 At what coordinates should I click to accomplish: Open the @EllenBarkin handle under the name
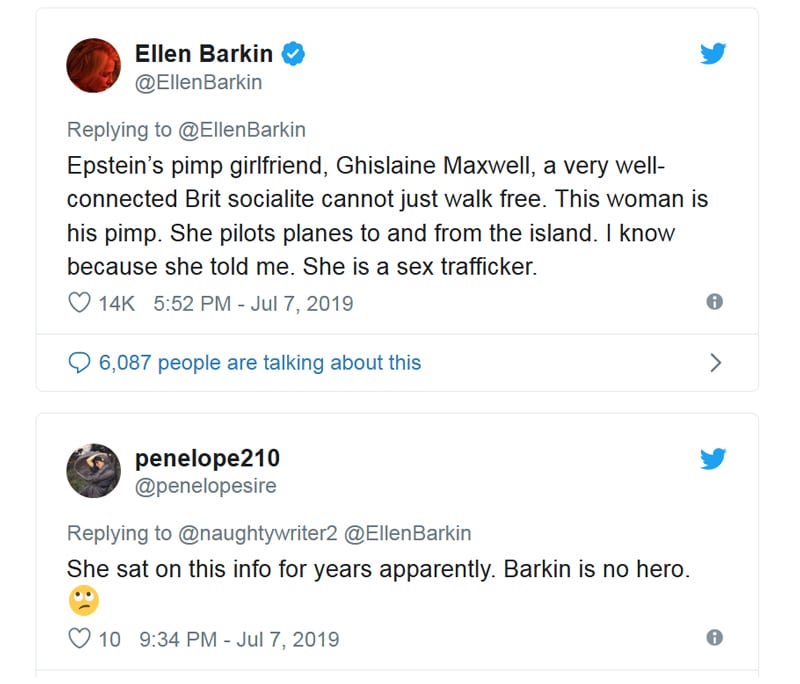198,83
